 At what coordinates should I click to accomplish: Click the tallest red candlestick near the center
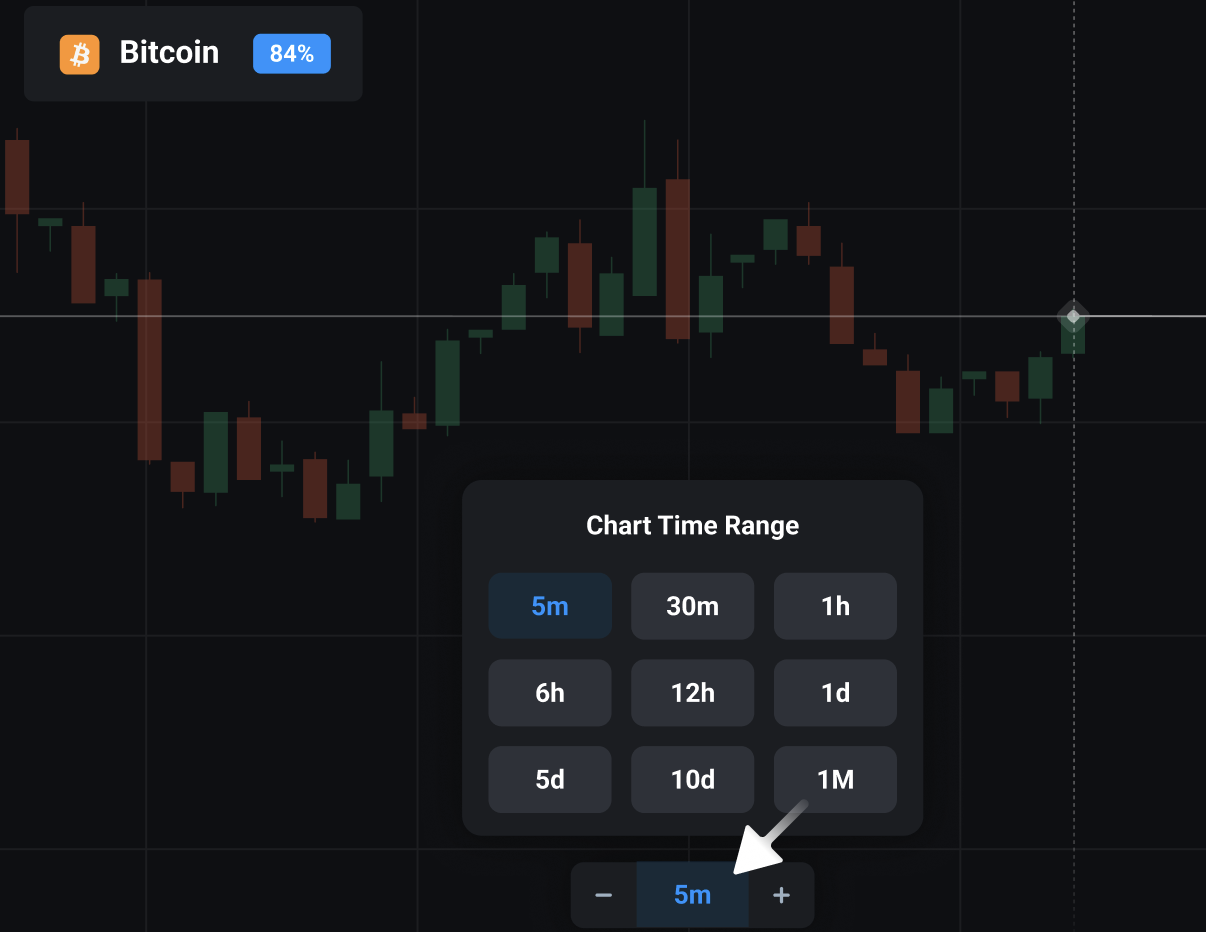pyautogui.click(x=678, y=259)
